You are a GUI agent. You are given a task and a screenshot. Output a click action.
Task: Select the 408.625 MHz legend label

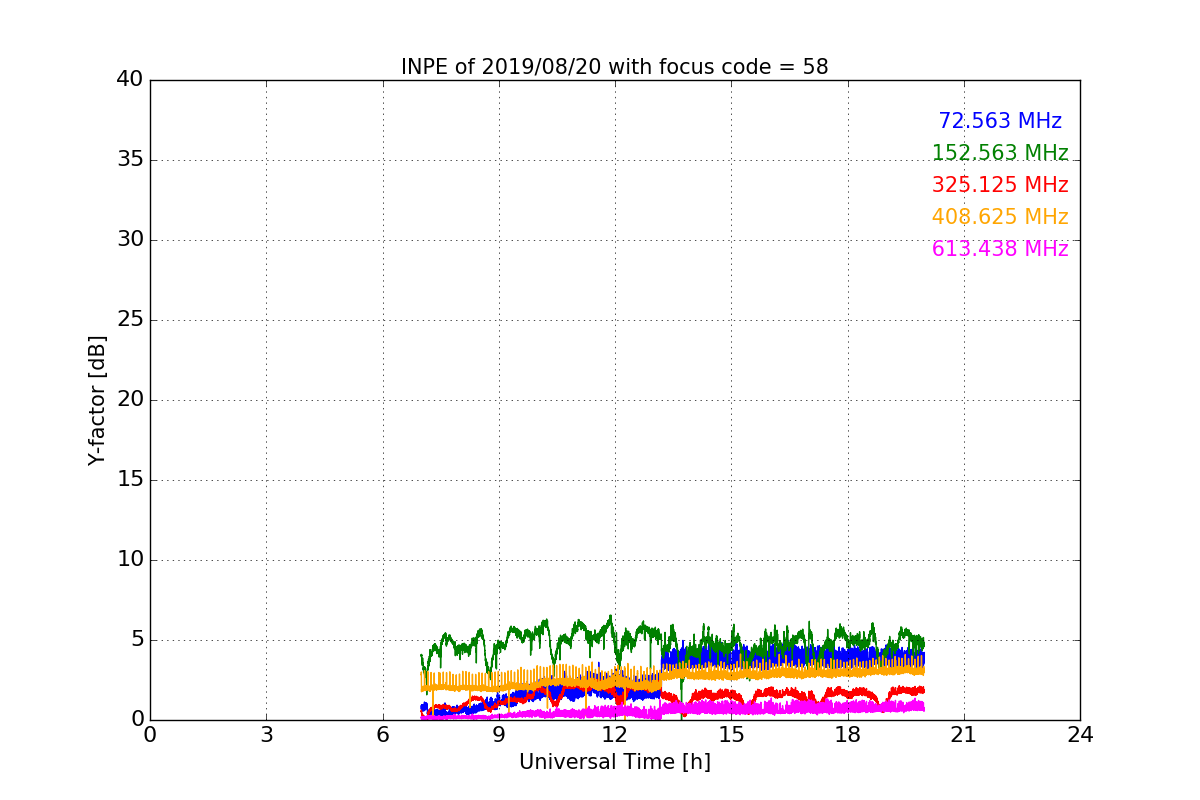click(1000, 217)
